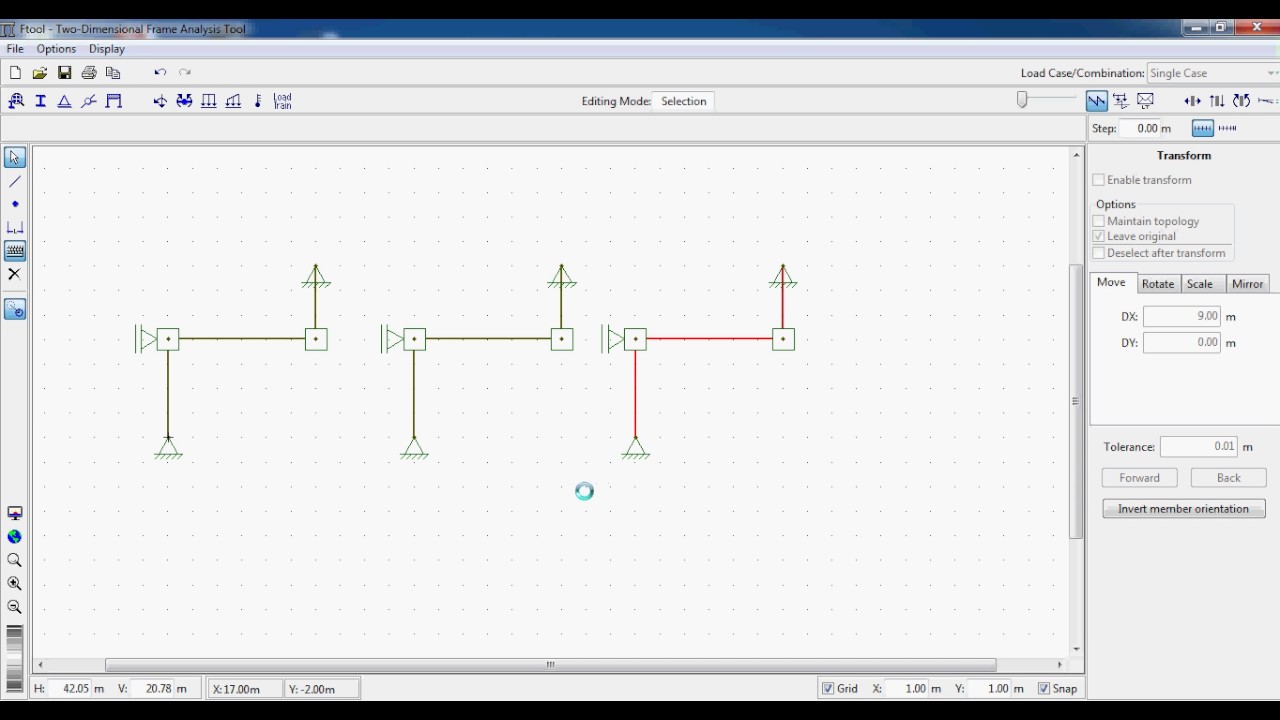Screen dimensions: 1280x720
Task: Zoom in with the plus magnifier
Action: (15, 584)
